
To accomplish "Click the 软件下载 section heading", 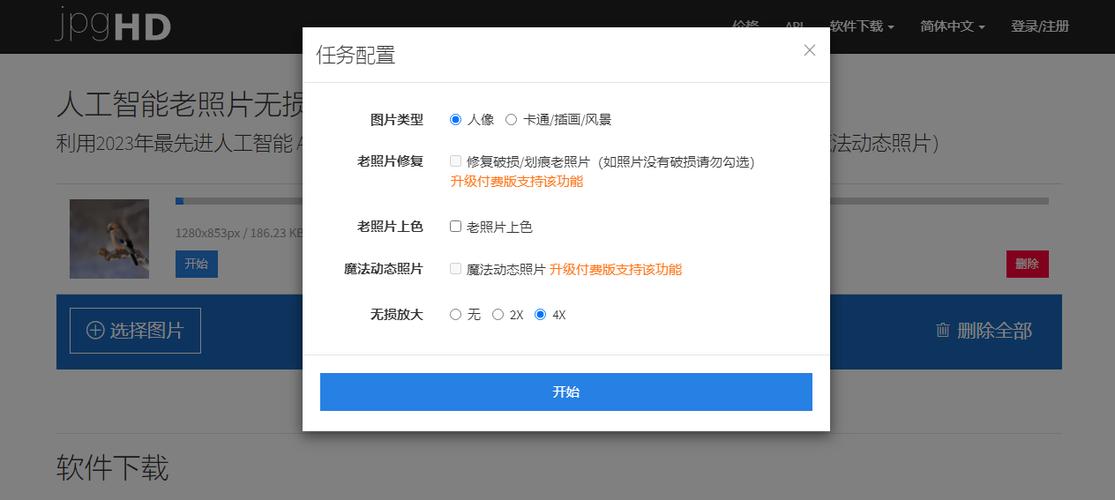I will pos(112,469).
